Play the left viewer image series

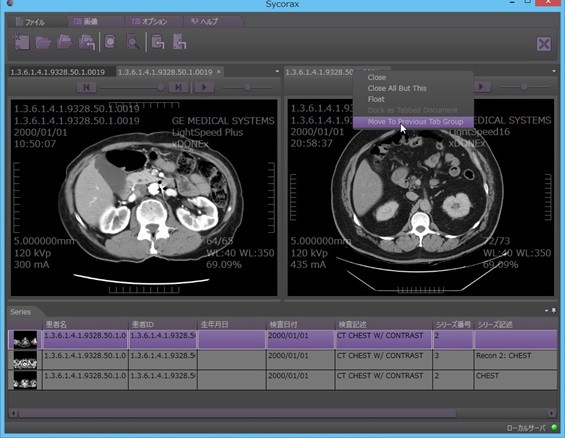204,88
